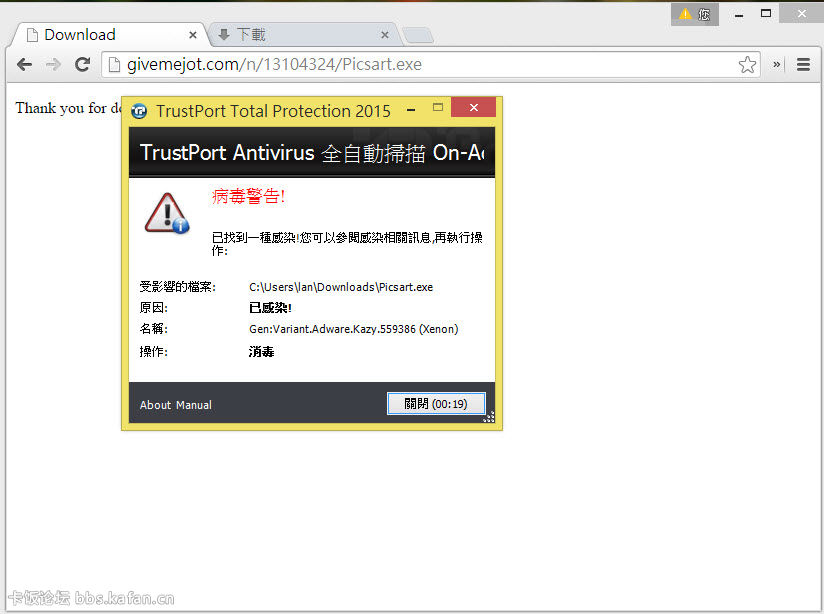Open a new tab with the new tab button
The width and height of the screenshot is (824, 614).
pyautogui.click(x=417, y=36)
